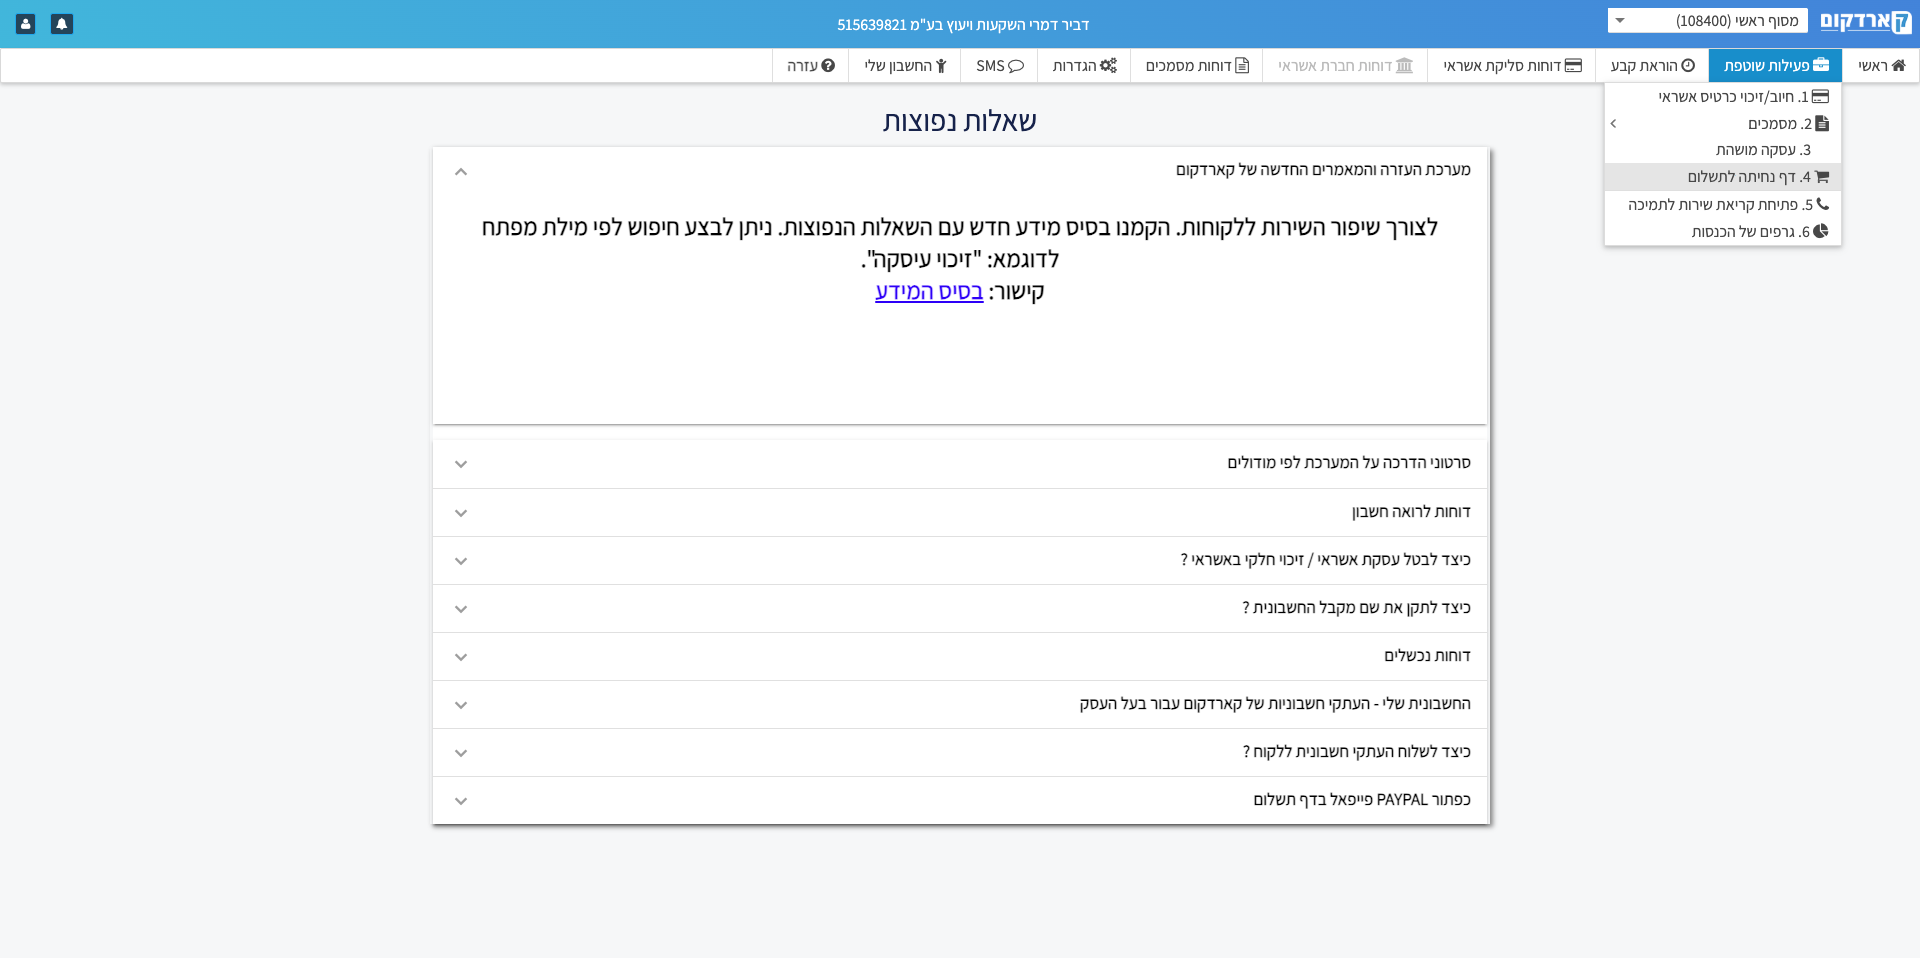Select 2. מסמכים menu entry
1920x958 pixels.
(1723, 124)
